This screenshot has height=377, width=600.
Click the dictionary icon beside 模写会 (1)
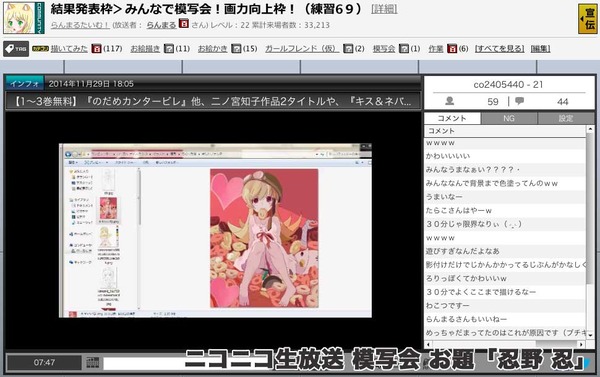click(x=404, y=49)
